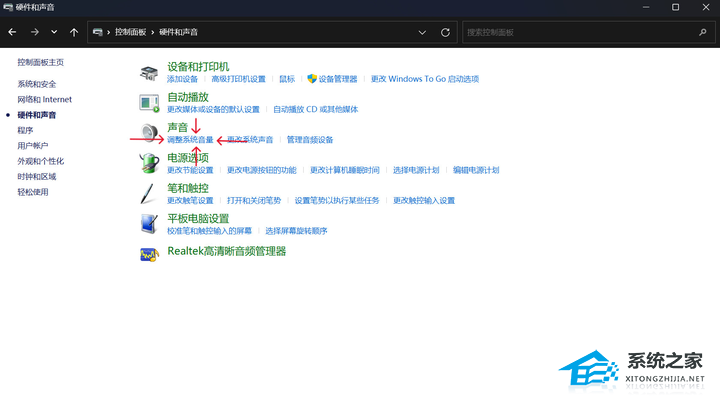Screen dimensions: 720x397
Task: Click the search magnifier icon
Action: pyautogui.click(x=703, y=32)
